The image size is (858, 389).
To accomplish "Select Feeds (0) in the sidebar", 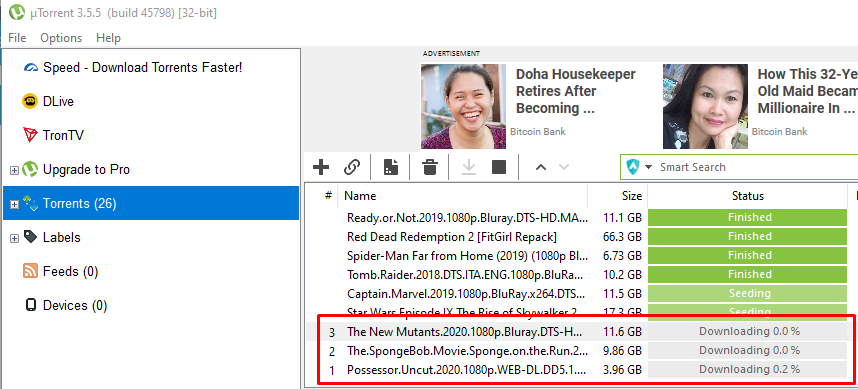I will (71, 271).
